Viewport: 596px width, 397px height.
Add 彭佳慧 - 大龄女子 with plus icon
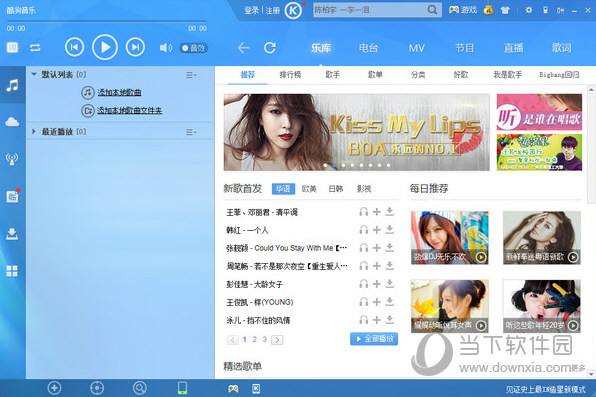point(377,284)
